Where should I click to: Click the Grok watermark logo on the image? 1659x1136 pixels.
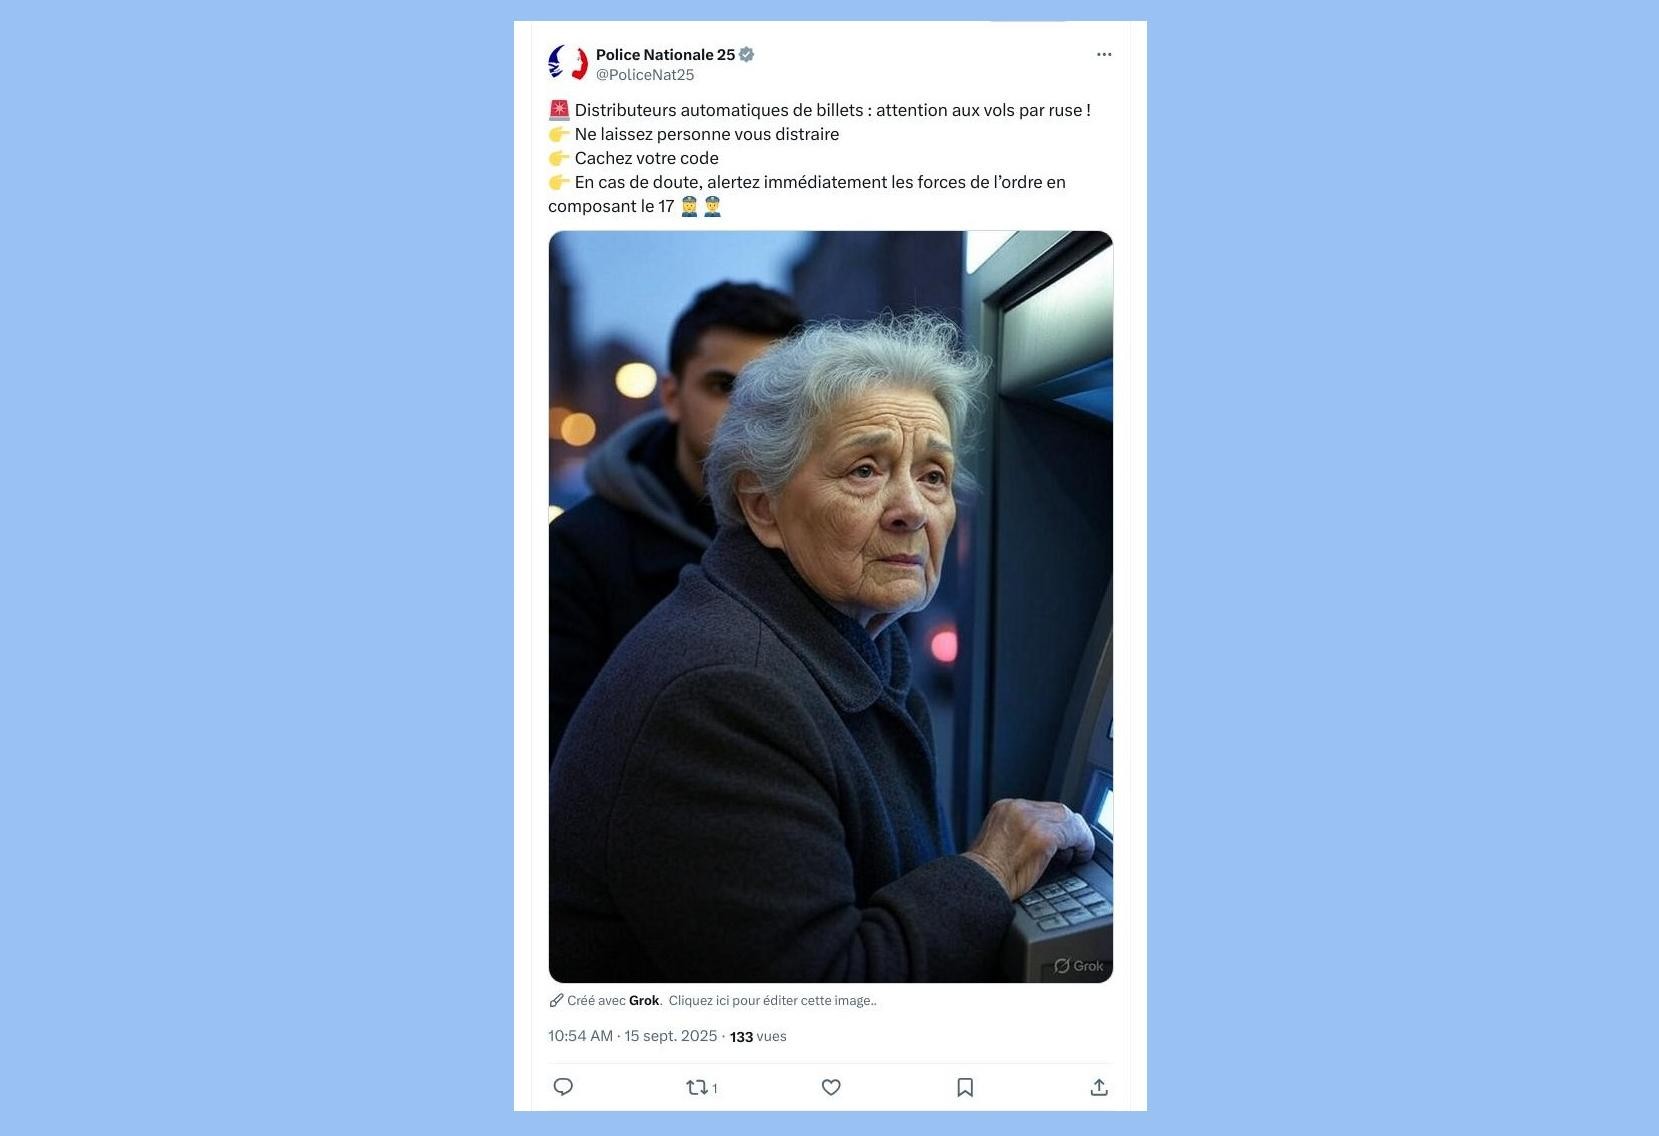(x=1078, y=966)
